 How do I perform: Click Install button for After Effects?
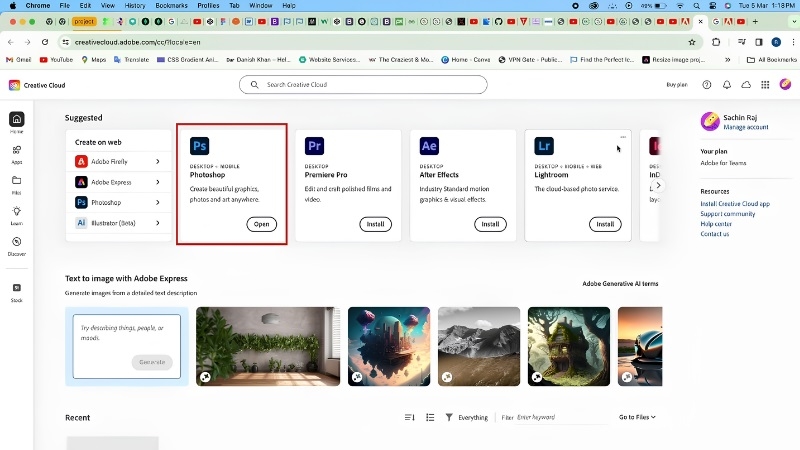coord(490,224)
